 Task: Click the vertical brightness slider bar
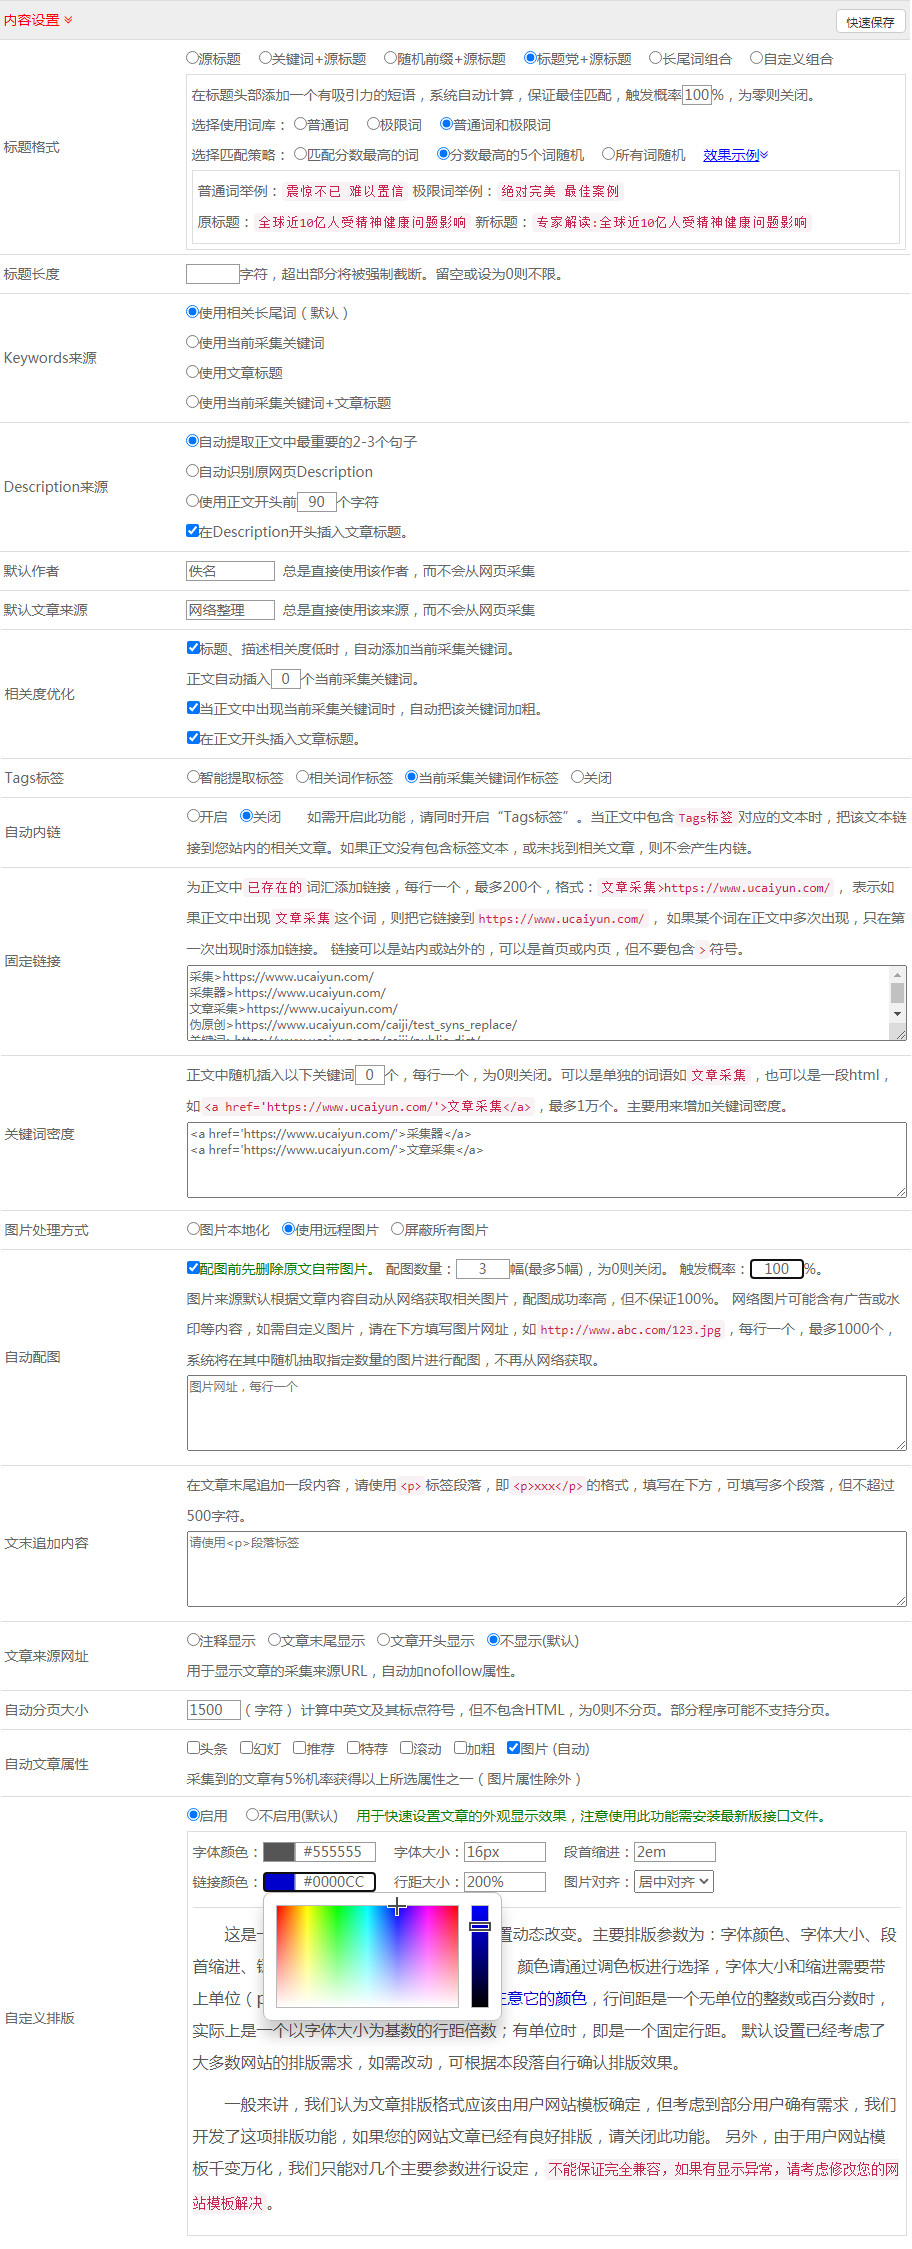point(480,1956)
